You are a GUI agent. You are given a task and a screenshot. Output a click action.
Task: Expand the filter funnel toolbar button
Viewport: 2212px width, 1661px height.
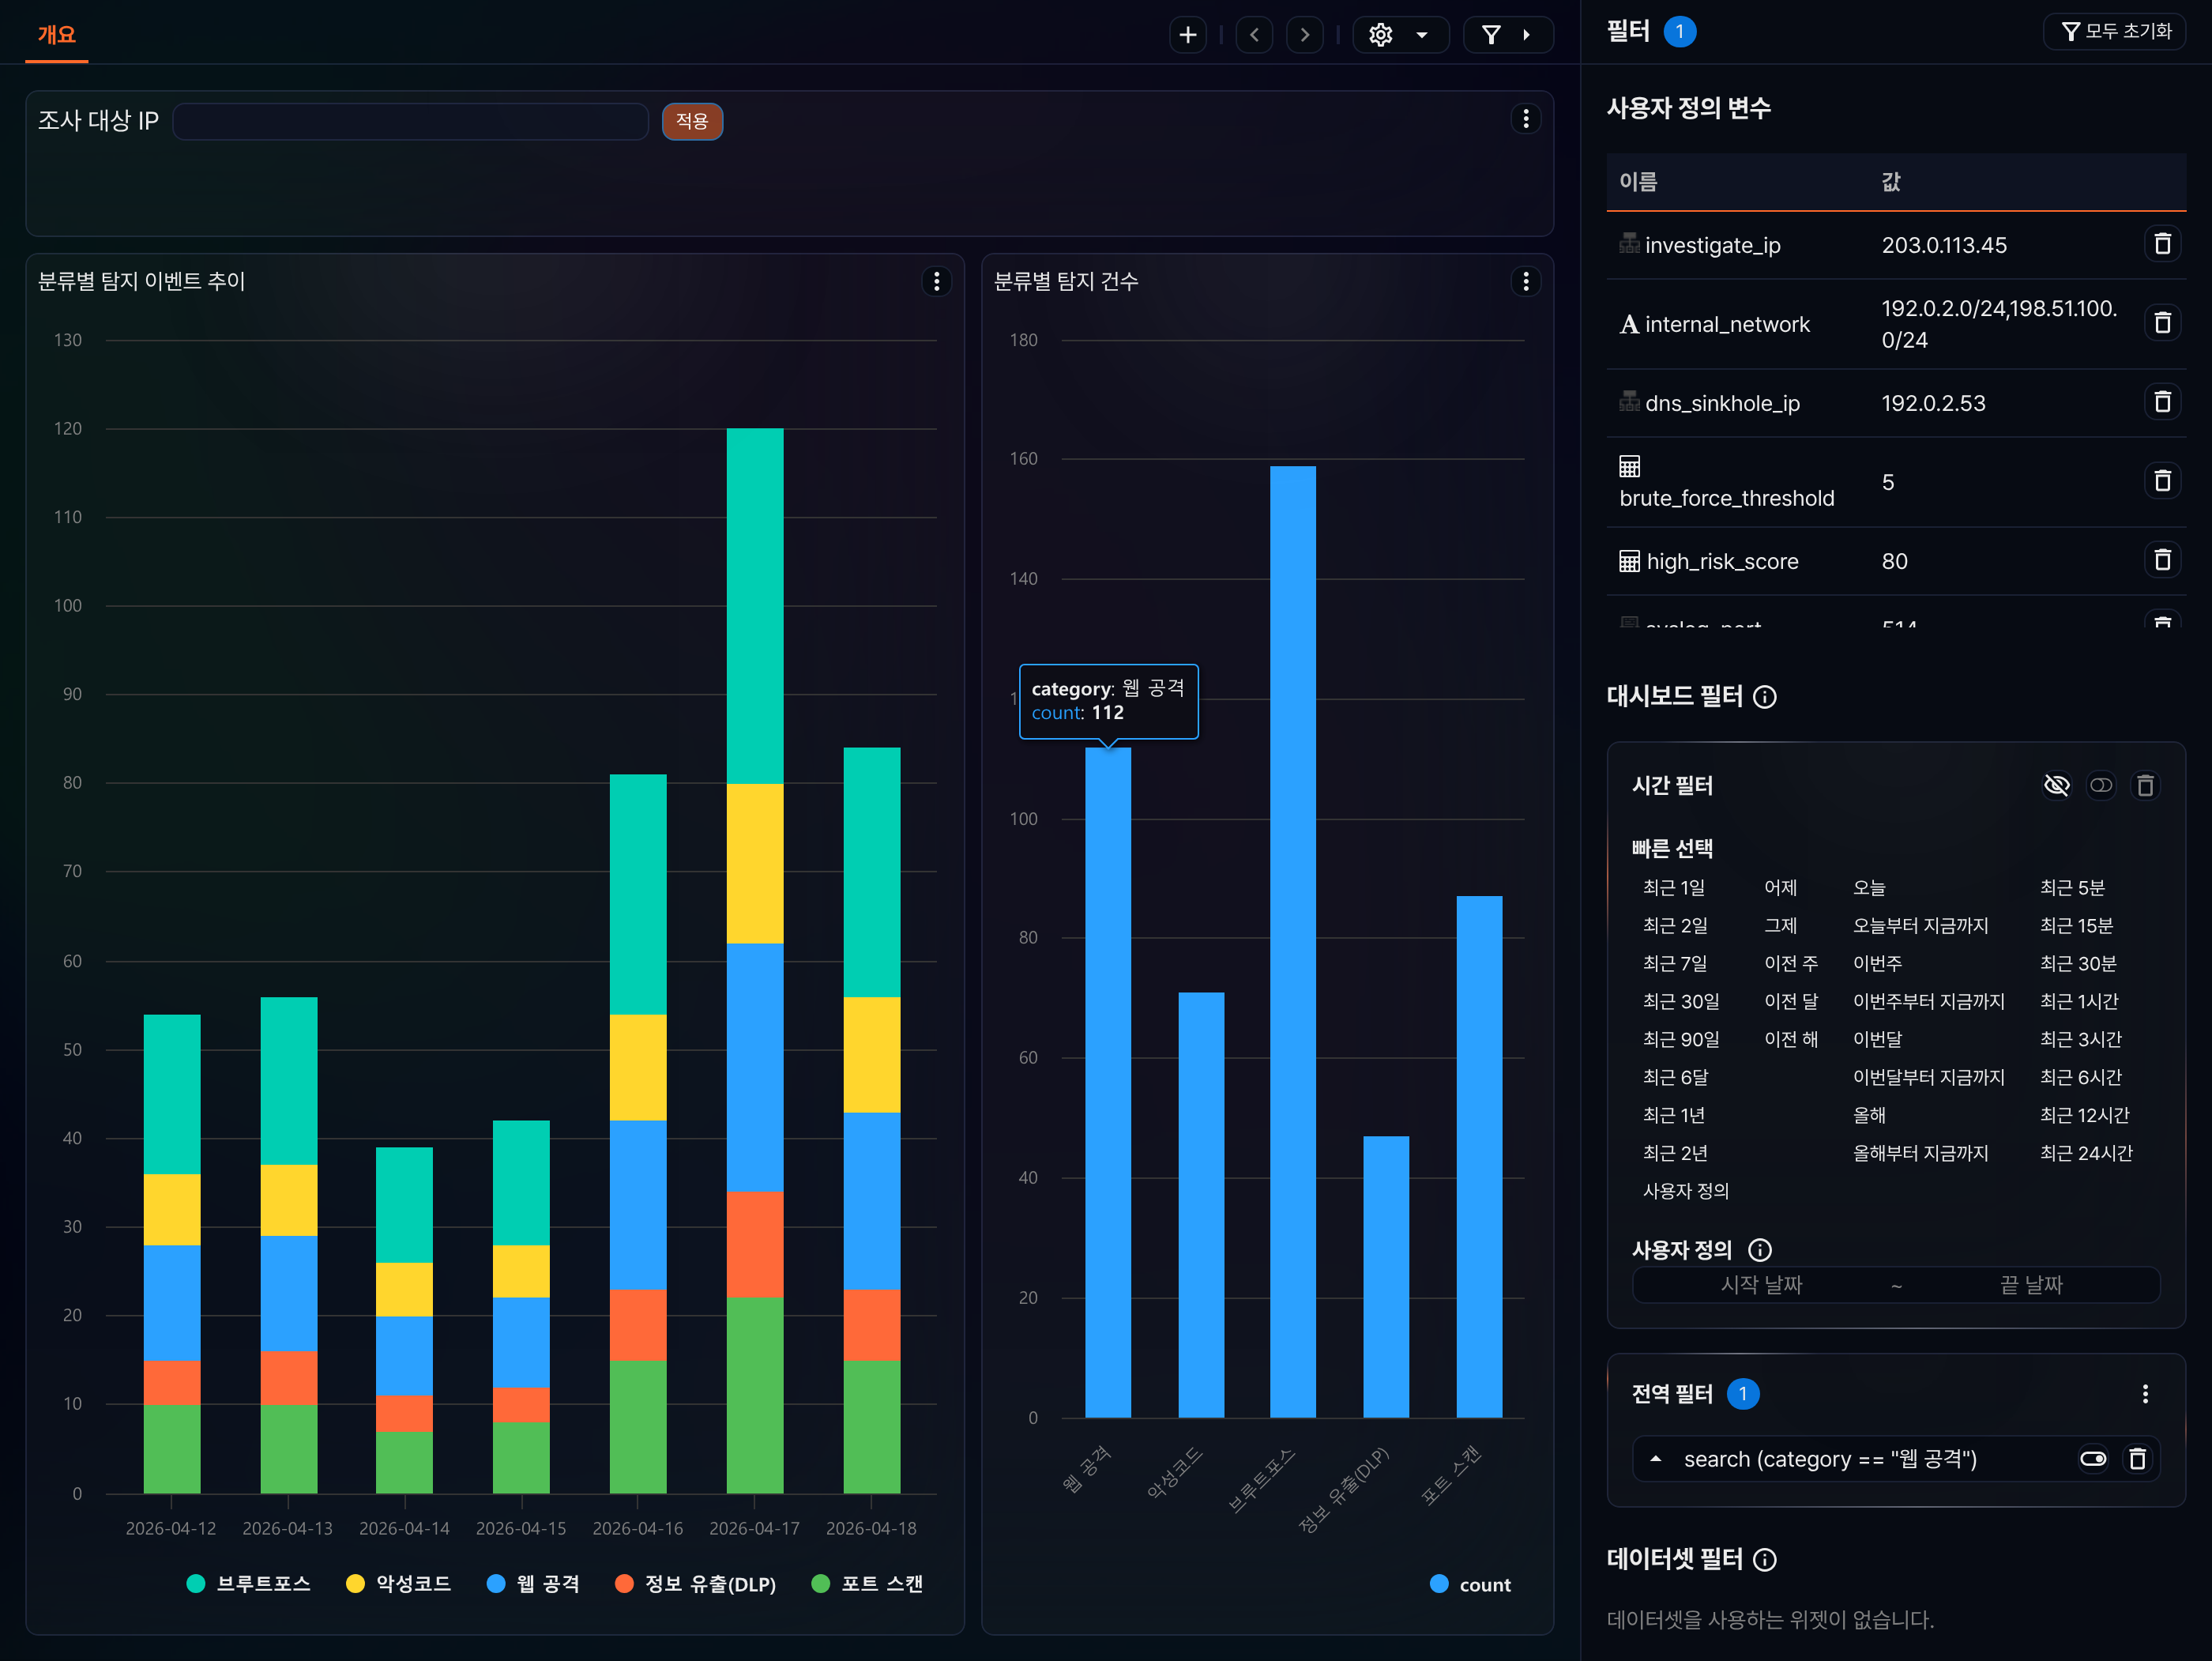(x=1507, y=35)
